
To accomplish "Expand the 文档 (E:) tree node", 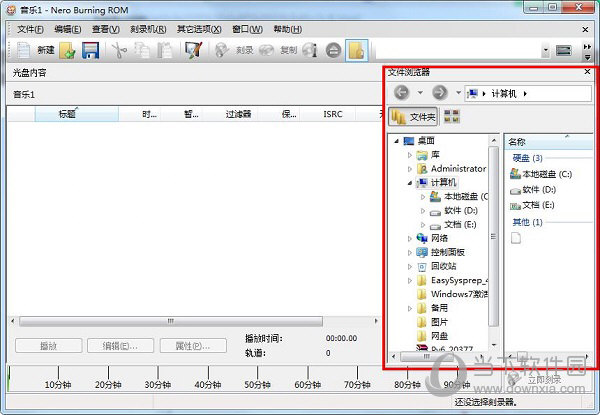I will pyautogui.click(x=423, y=225).
